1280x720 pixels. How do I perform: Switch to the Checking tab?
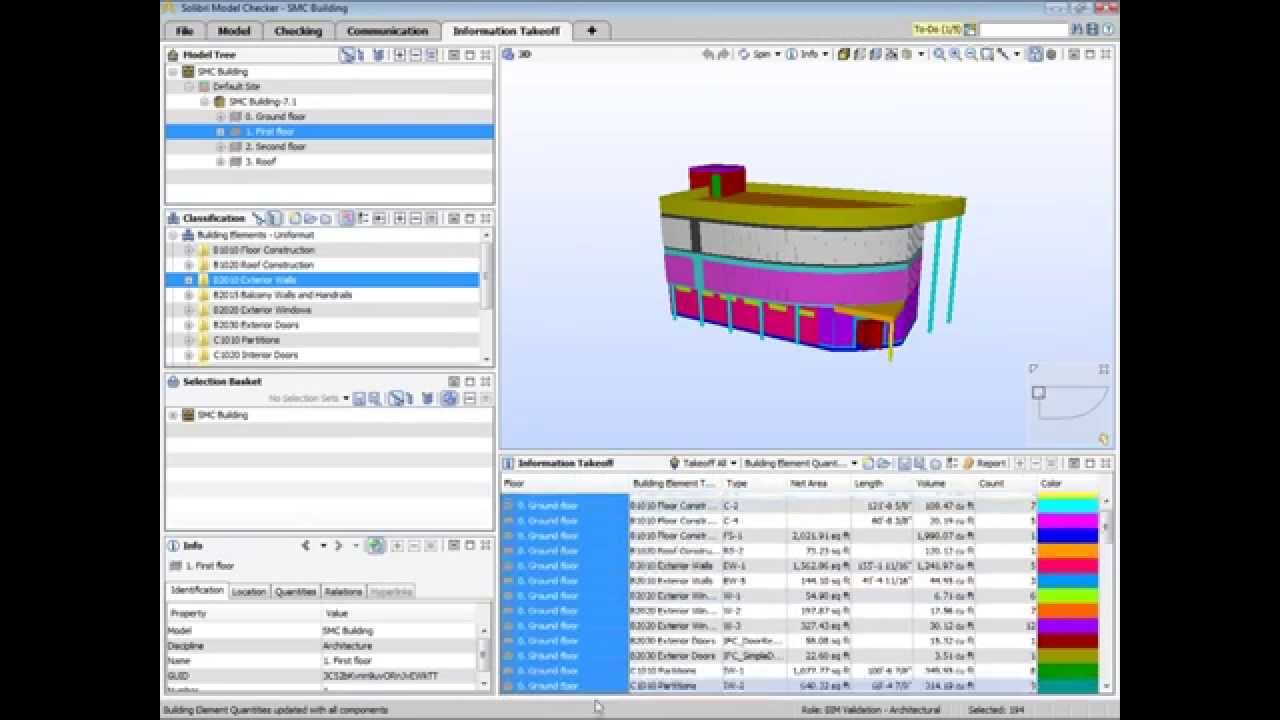[298, 31]
